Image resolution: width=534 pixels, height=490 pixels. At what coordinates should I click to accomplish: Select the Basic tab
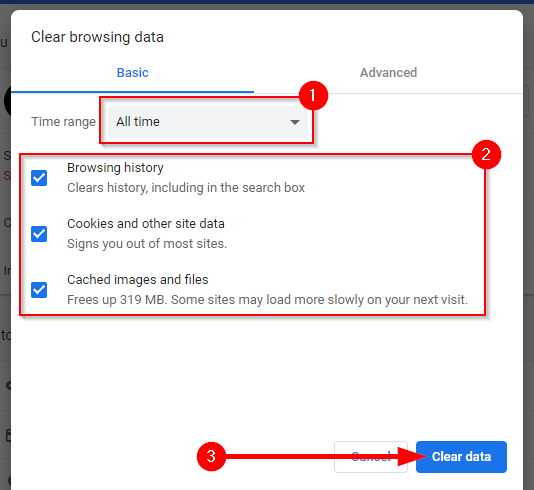(x=132, y=73)
